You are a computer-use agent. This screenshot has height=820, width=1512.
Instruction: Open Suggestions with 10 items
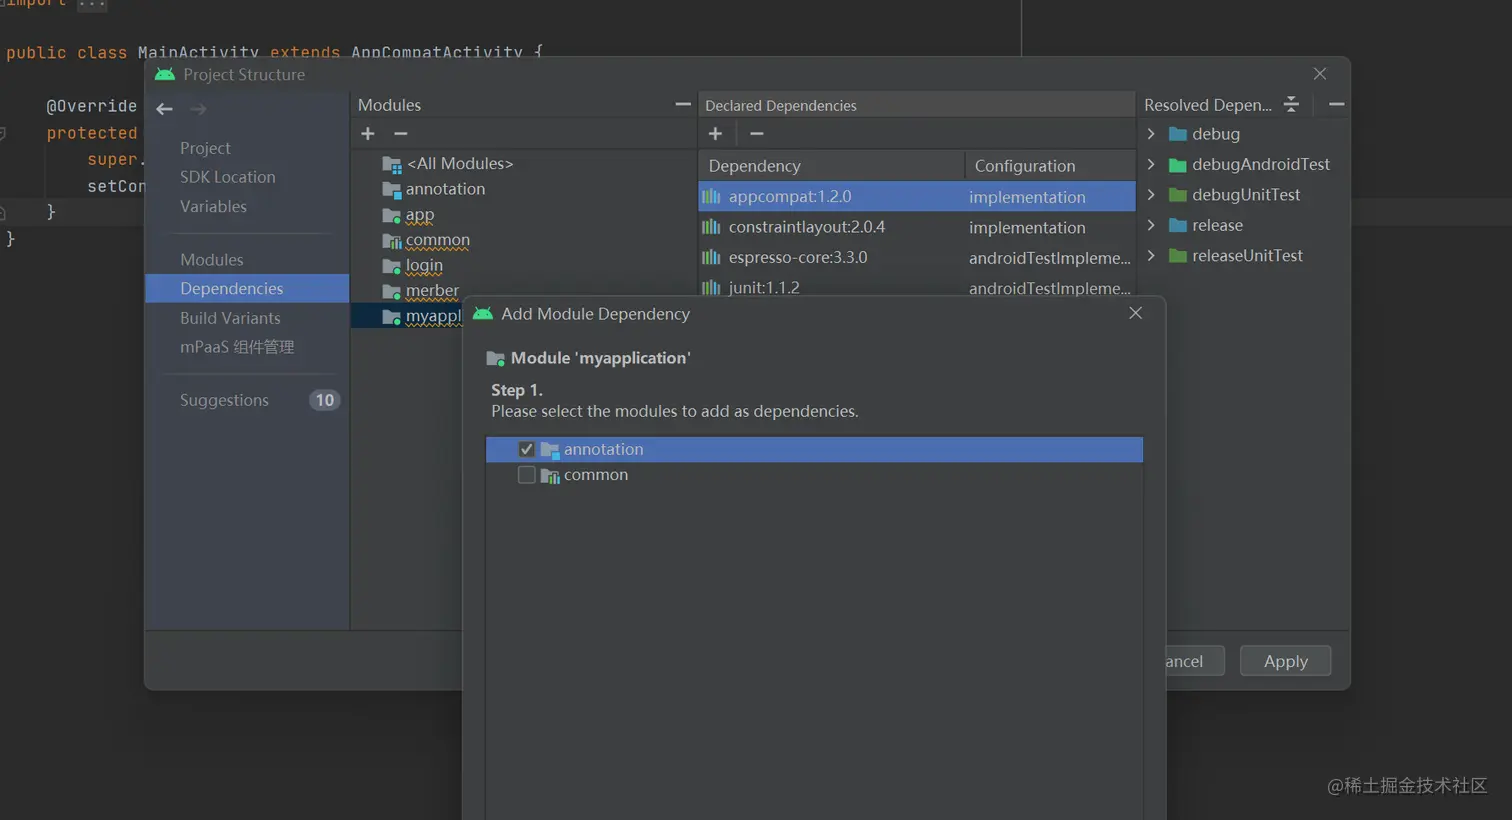[224, 400]
